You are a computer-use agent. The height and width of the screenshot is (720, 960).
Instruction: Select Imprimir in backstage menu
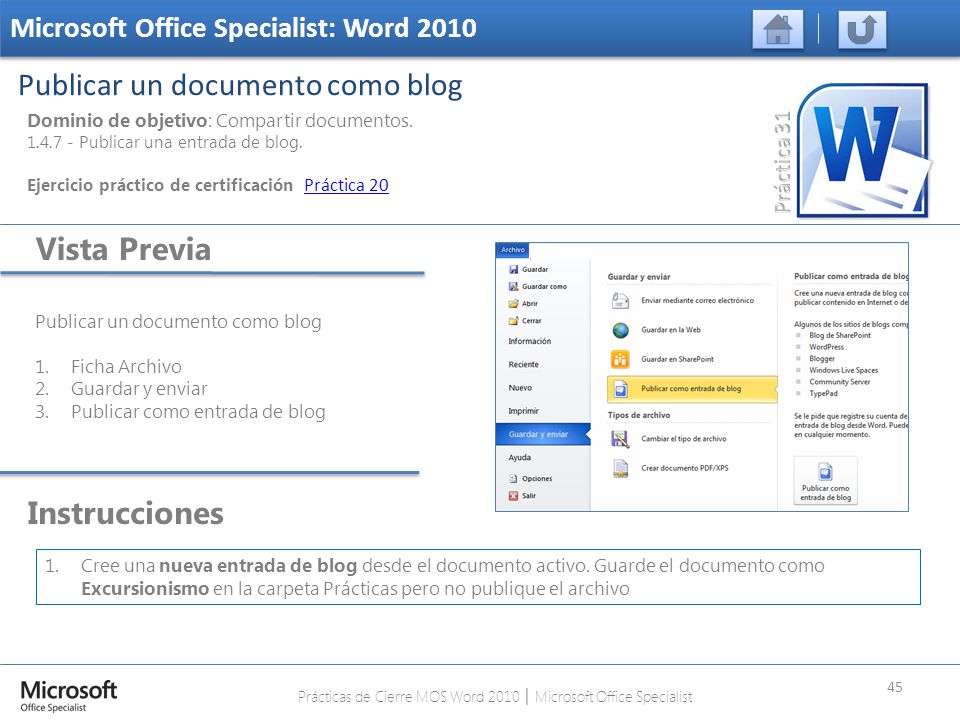point(523,411)
